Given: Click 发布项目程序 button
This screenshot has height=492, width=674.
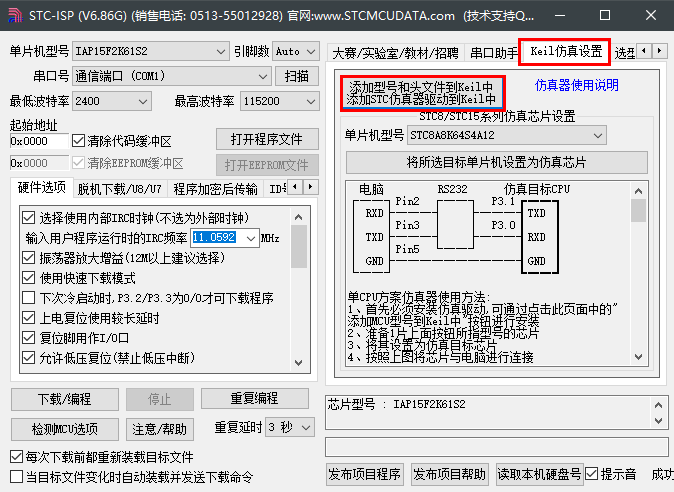Looking at the screenshot, I should click(365, 474).
